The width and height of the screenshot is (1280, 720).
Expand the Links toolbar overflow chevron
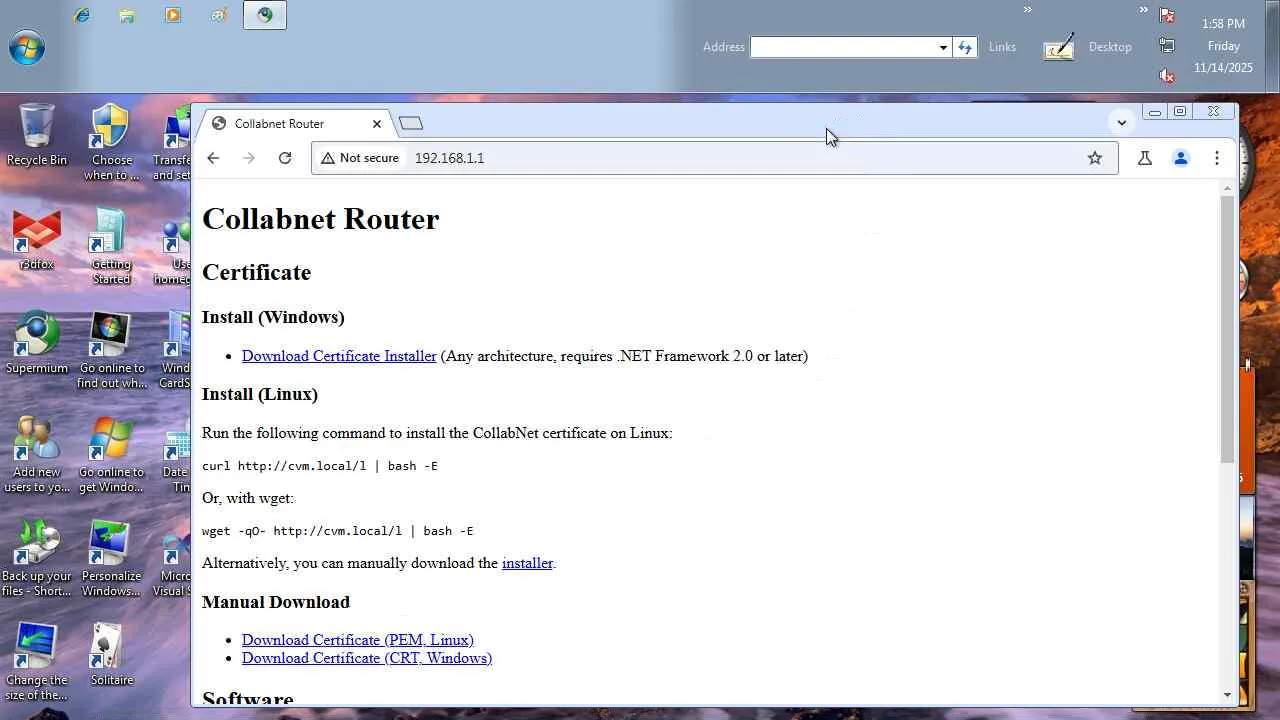click(x=1027, y=10)
